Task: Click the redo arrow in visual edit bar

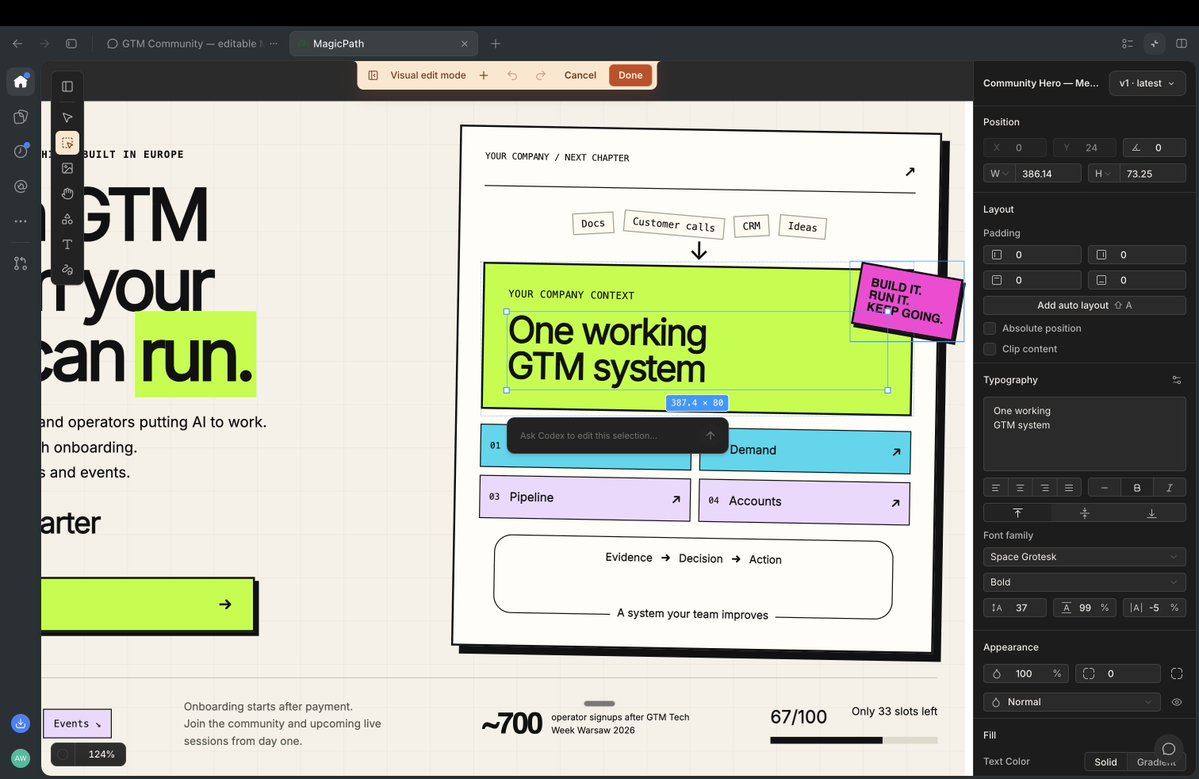Action: (541, 75)
